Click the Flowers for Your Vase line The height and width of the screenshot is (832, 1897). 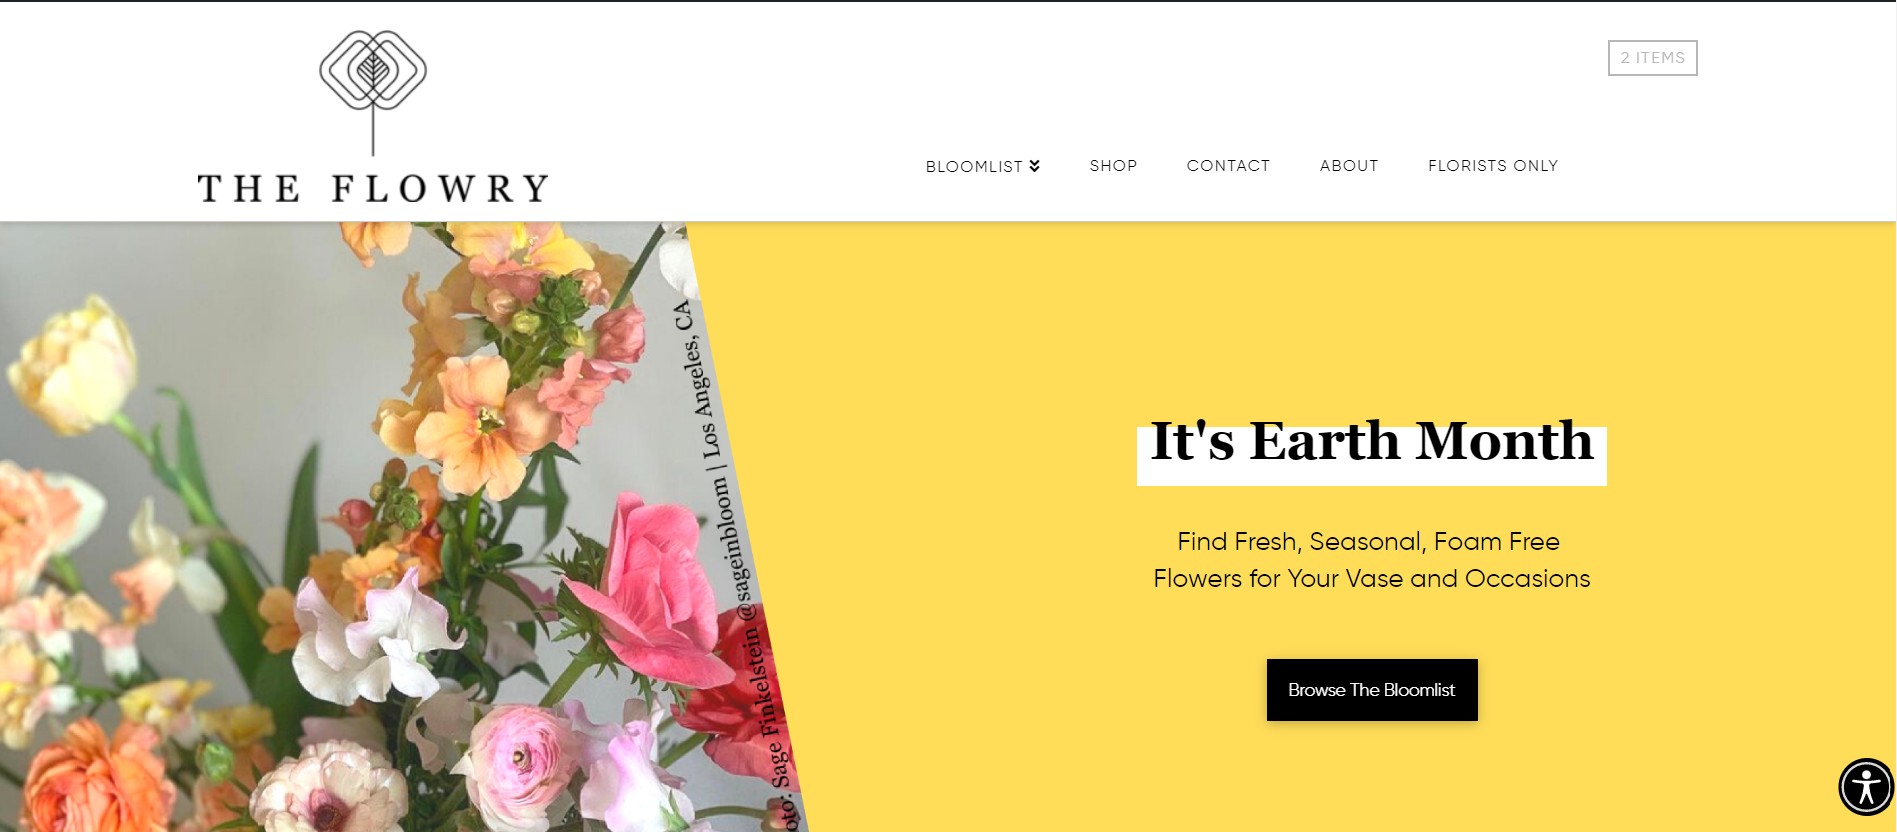(1371, 579)
